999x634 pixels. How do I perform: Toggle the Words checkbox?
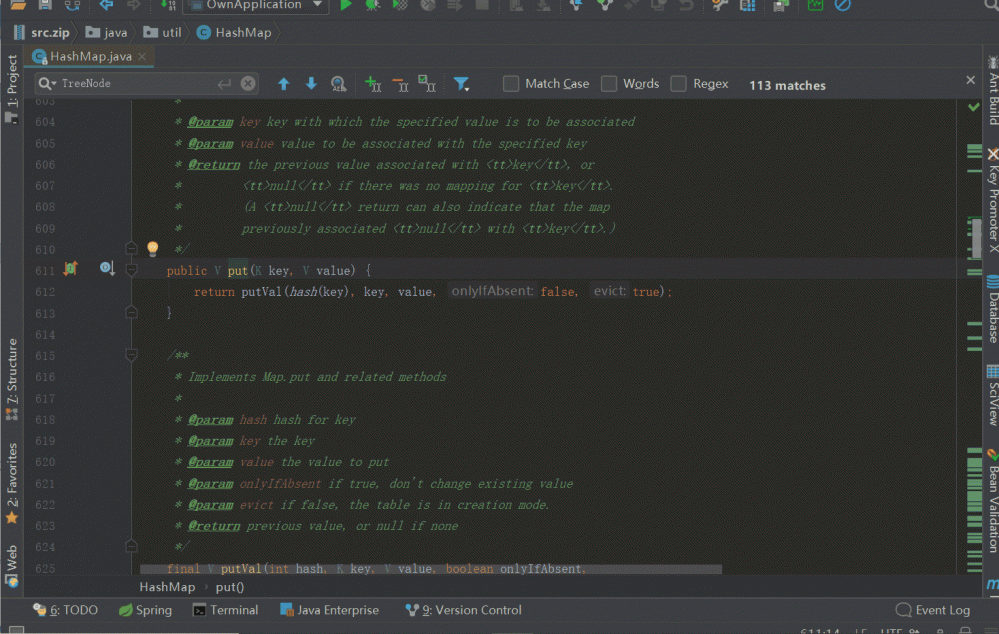pyautogui.click(x=609, y=84)
